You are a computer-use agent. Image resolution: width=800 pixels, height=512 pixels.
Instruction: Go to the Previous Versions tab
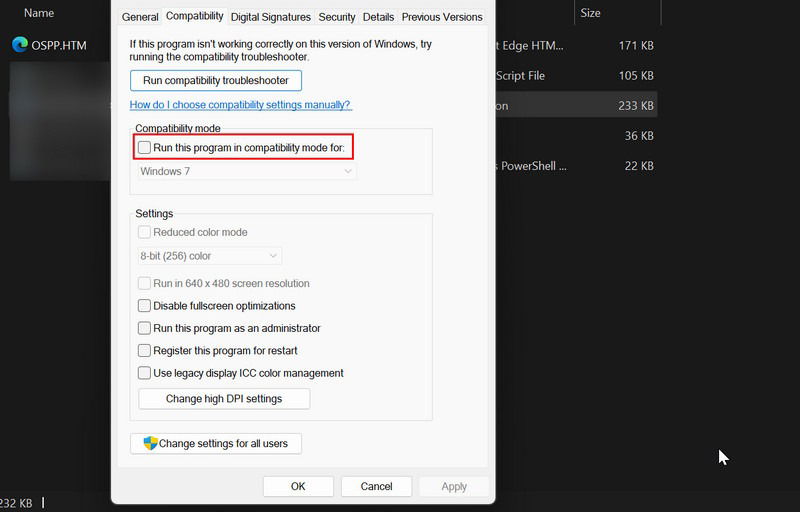tap(442, 17)
